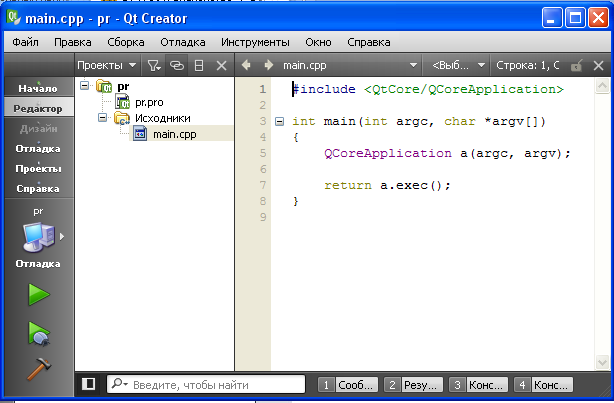Image resolution: width=614 pixels, height=403 pixels.
Task: Click the #include directive on line 1
Action: click(x=324, y=89)
